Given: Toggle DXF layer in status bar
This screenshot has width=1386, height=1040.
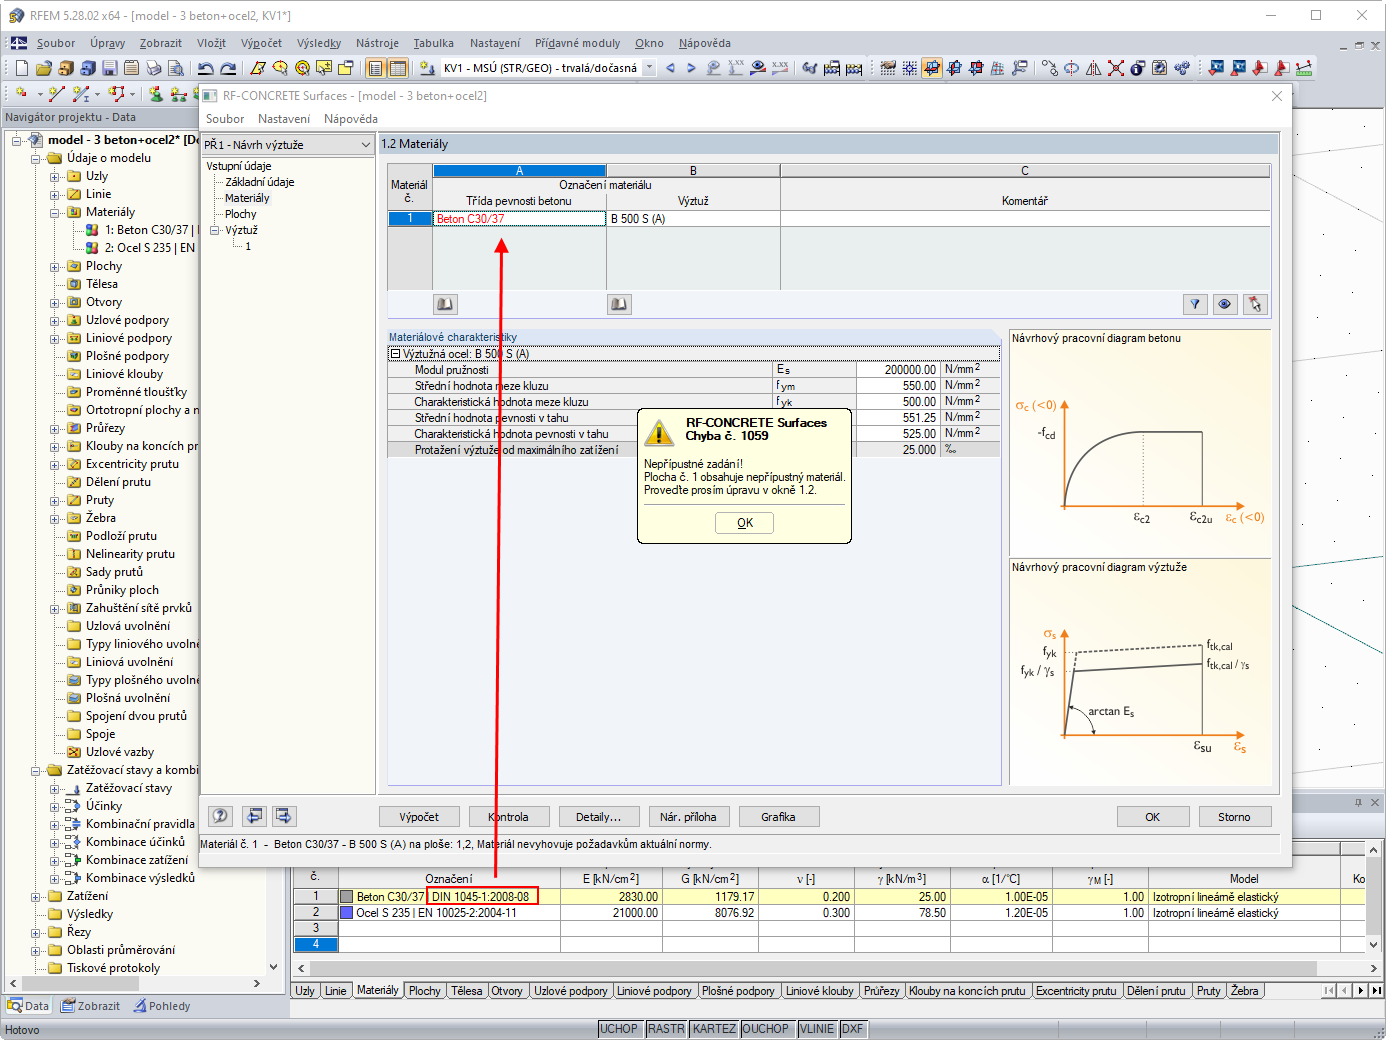Looking at the screenshot, I should 852,1029.
